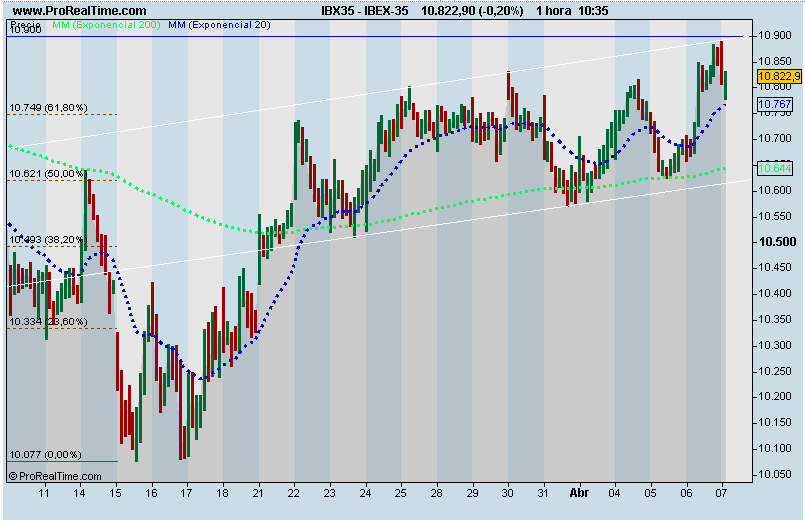Viewport: 805px width, 520px height.
Task: Click date label 28 on time axis
Action: [436, 493]
